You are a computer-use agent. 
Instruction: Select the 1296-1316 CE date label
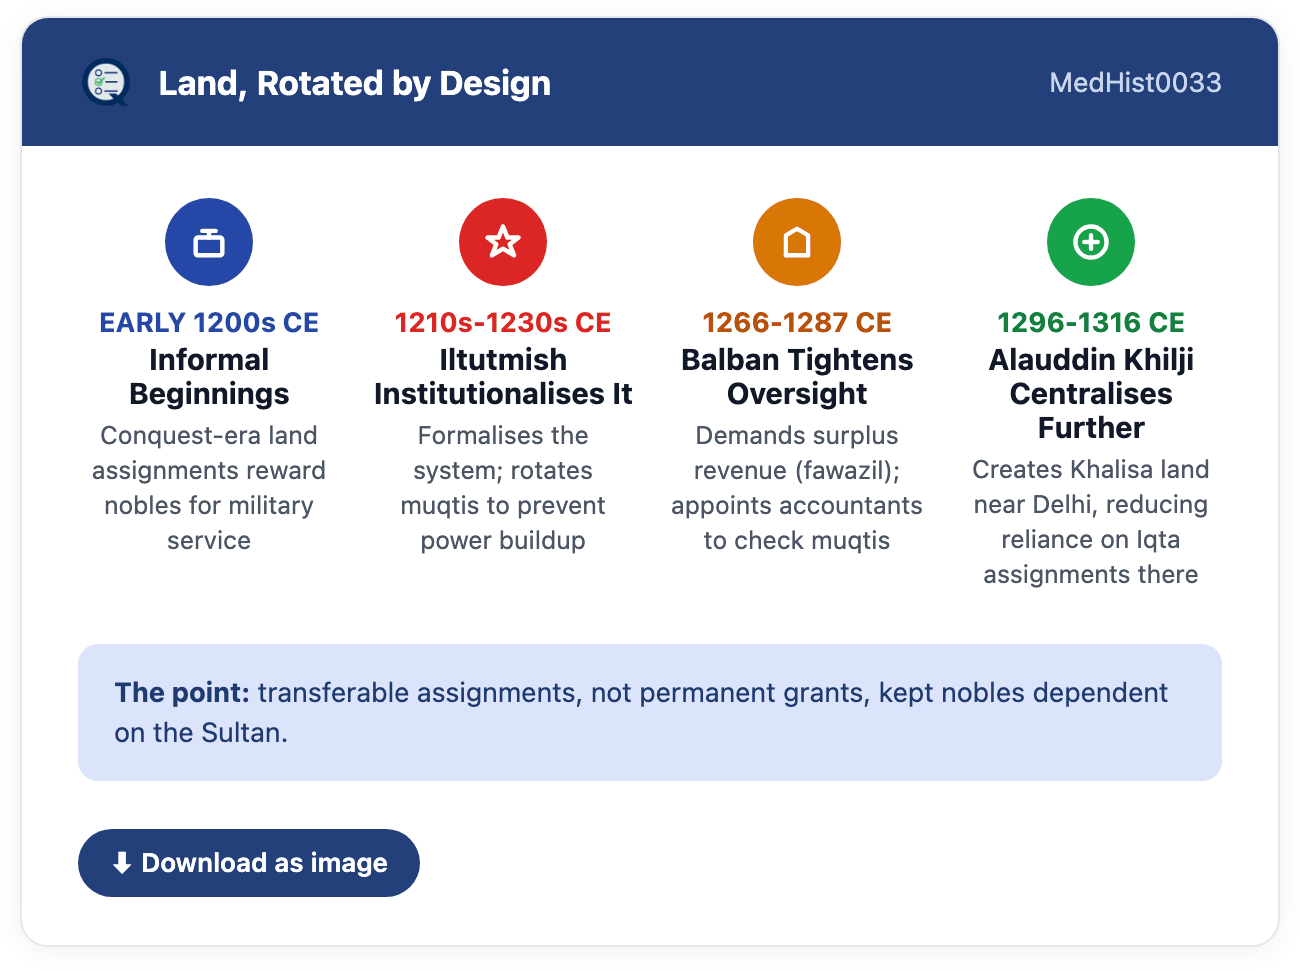[1091, 322]
